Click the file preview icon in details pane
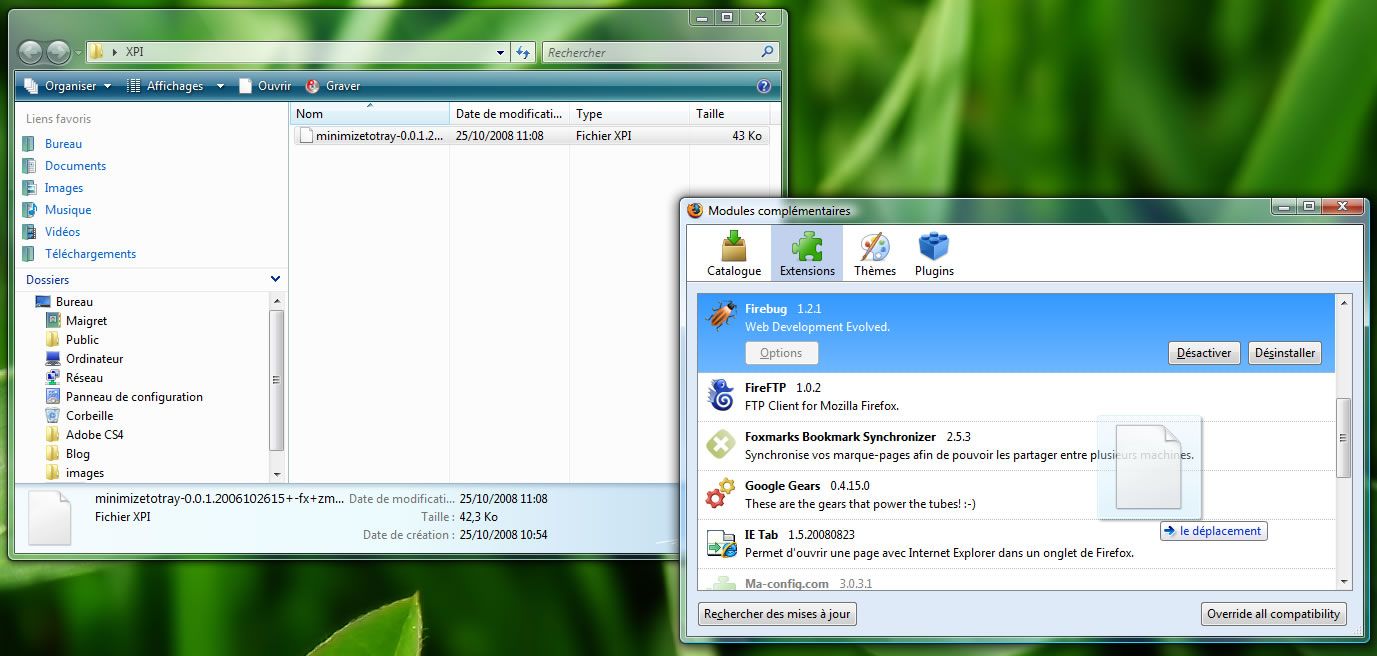The image size is (1377, 656). click(50, 517)
